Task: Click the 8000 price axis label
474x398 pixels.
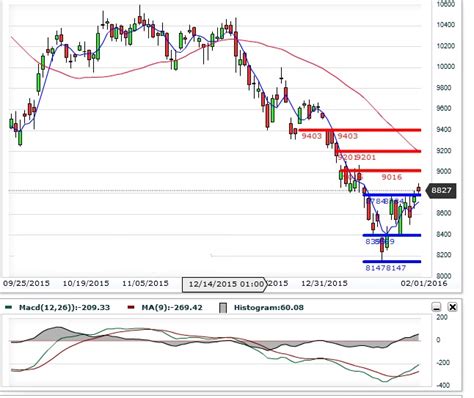Action: click(445, 276)
